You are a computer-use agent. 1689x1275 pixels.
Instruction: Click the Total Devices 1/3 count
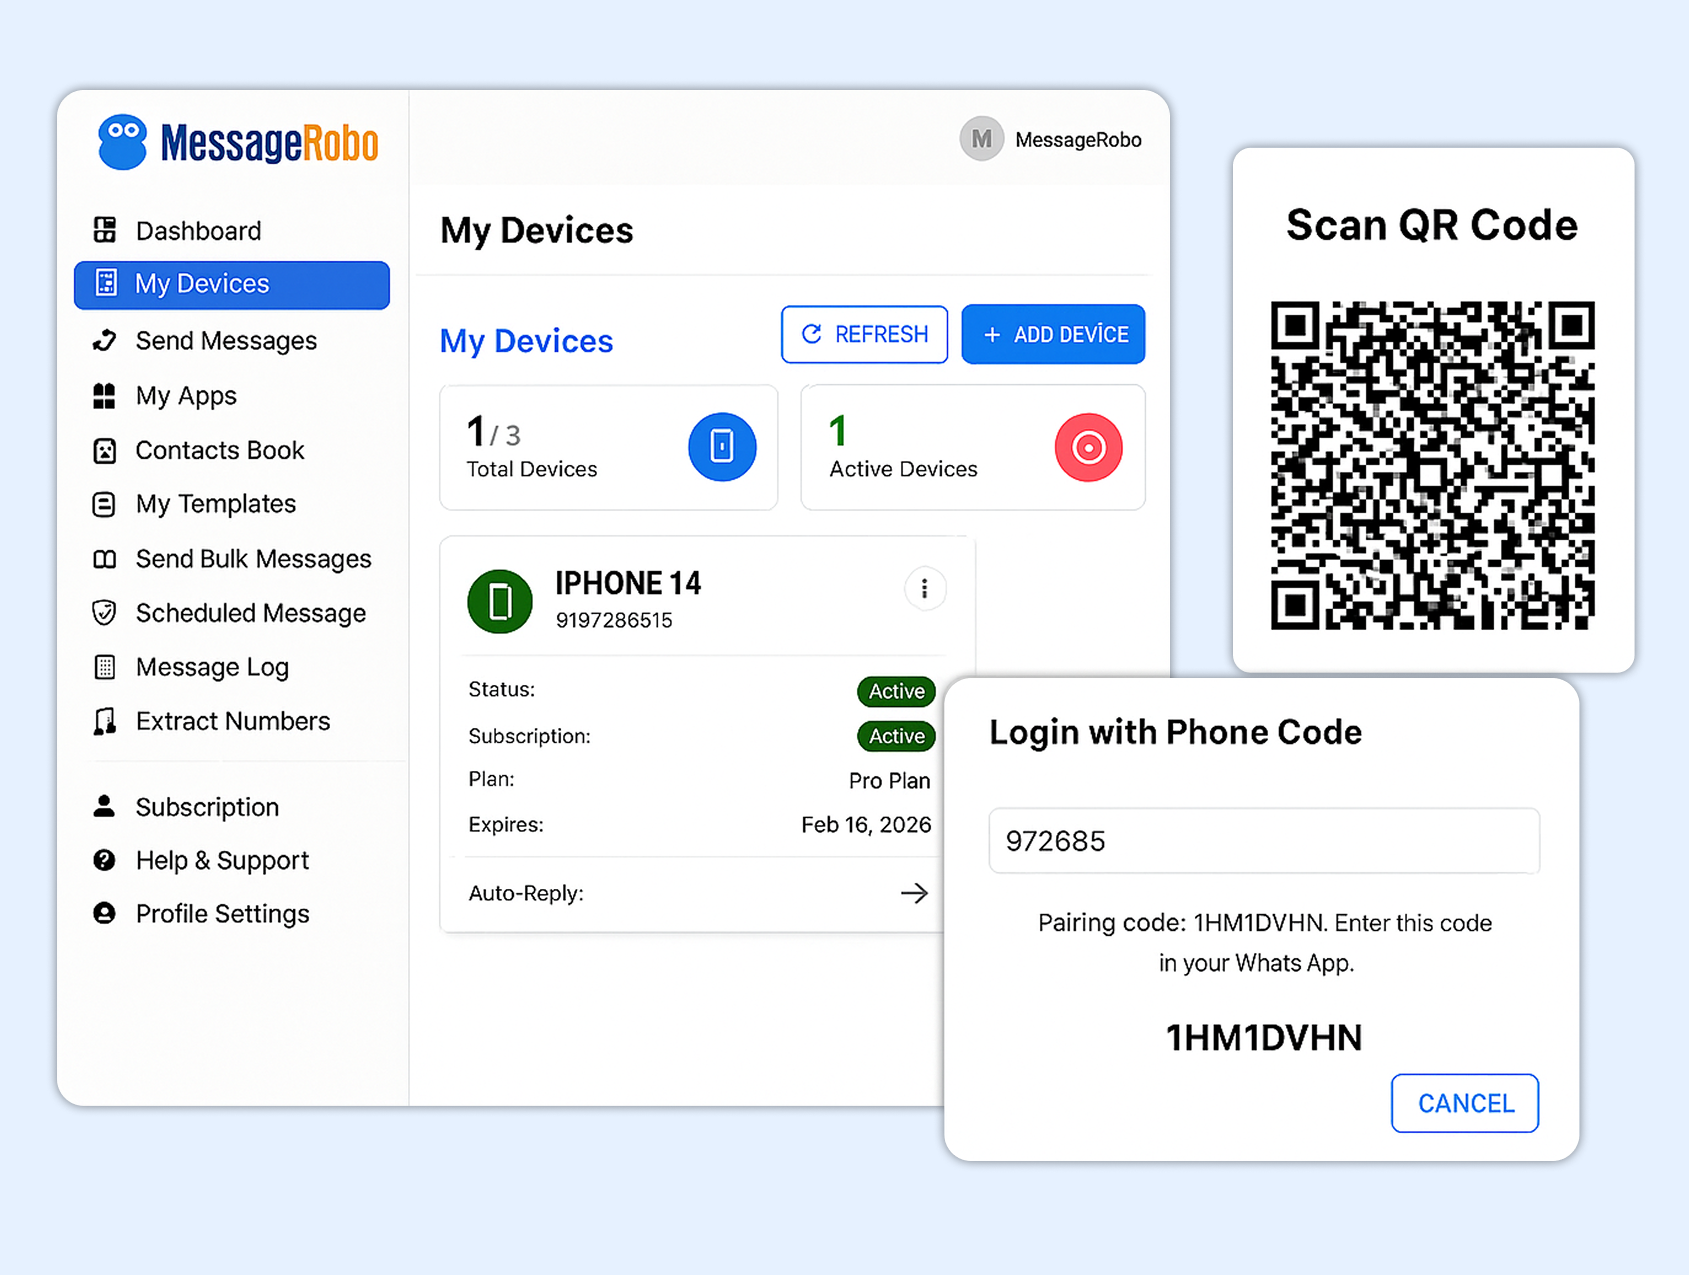pos(493,433)
